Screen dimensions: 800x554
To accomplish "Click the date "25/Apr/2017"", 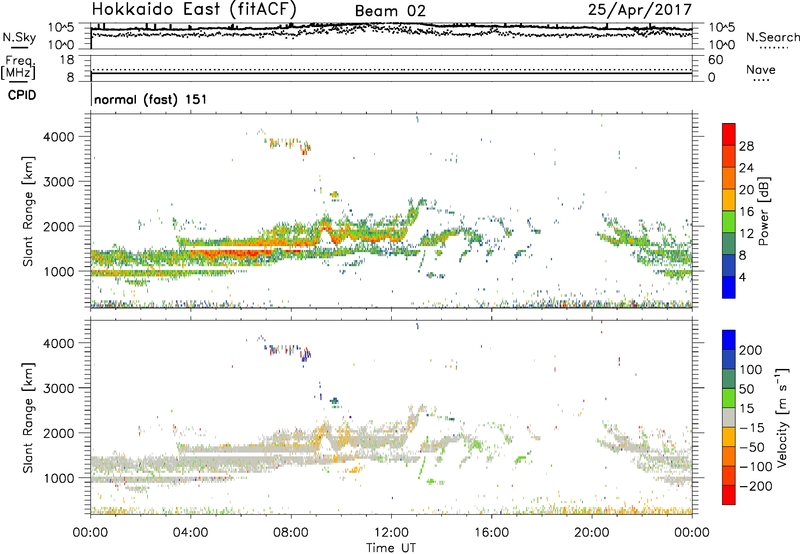I will click(x=640, y=10).
